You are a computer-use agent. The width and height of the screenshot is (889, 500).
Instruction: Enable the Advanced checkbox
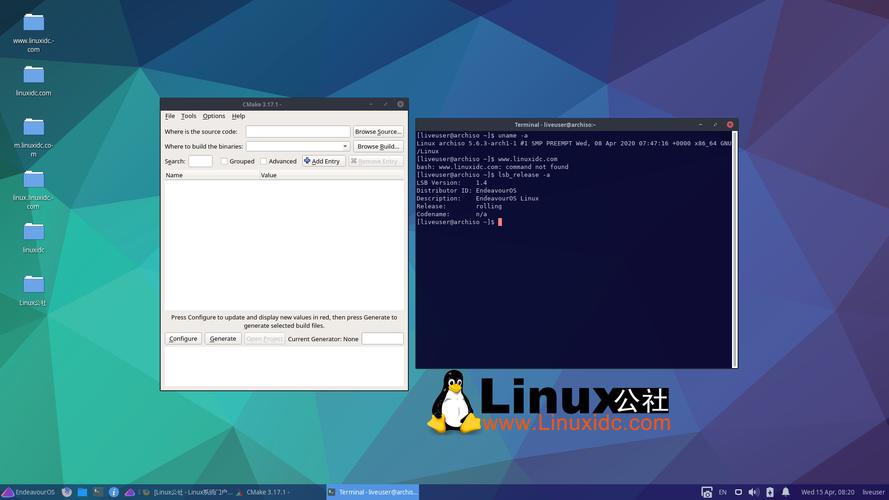click(264, 162)
